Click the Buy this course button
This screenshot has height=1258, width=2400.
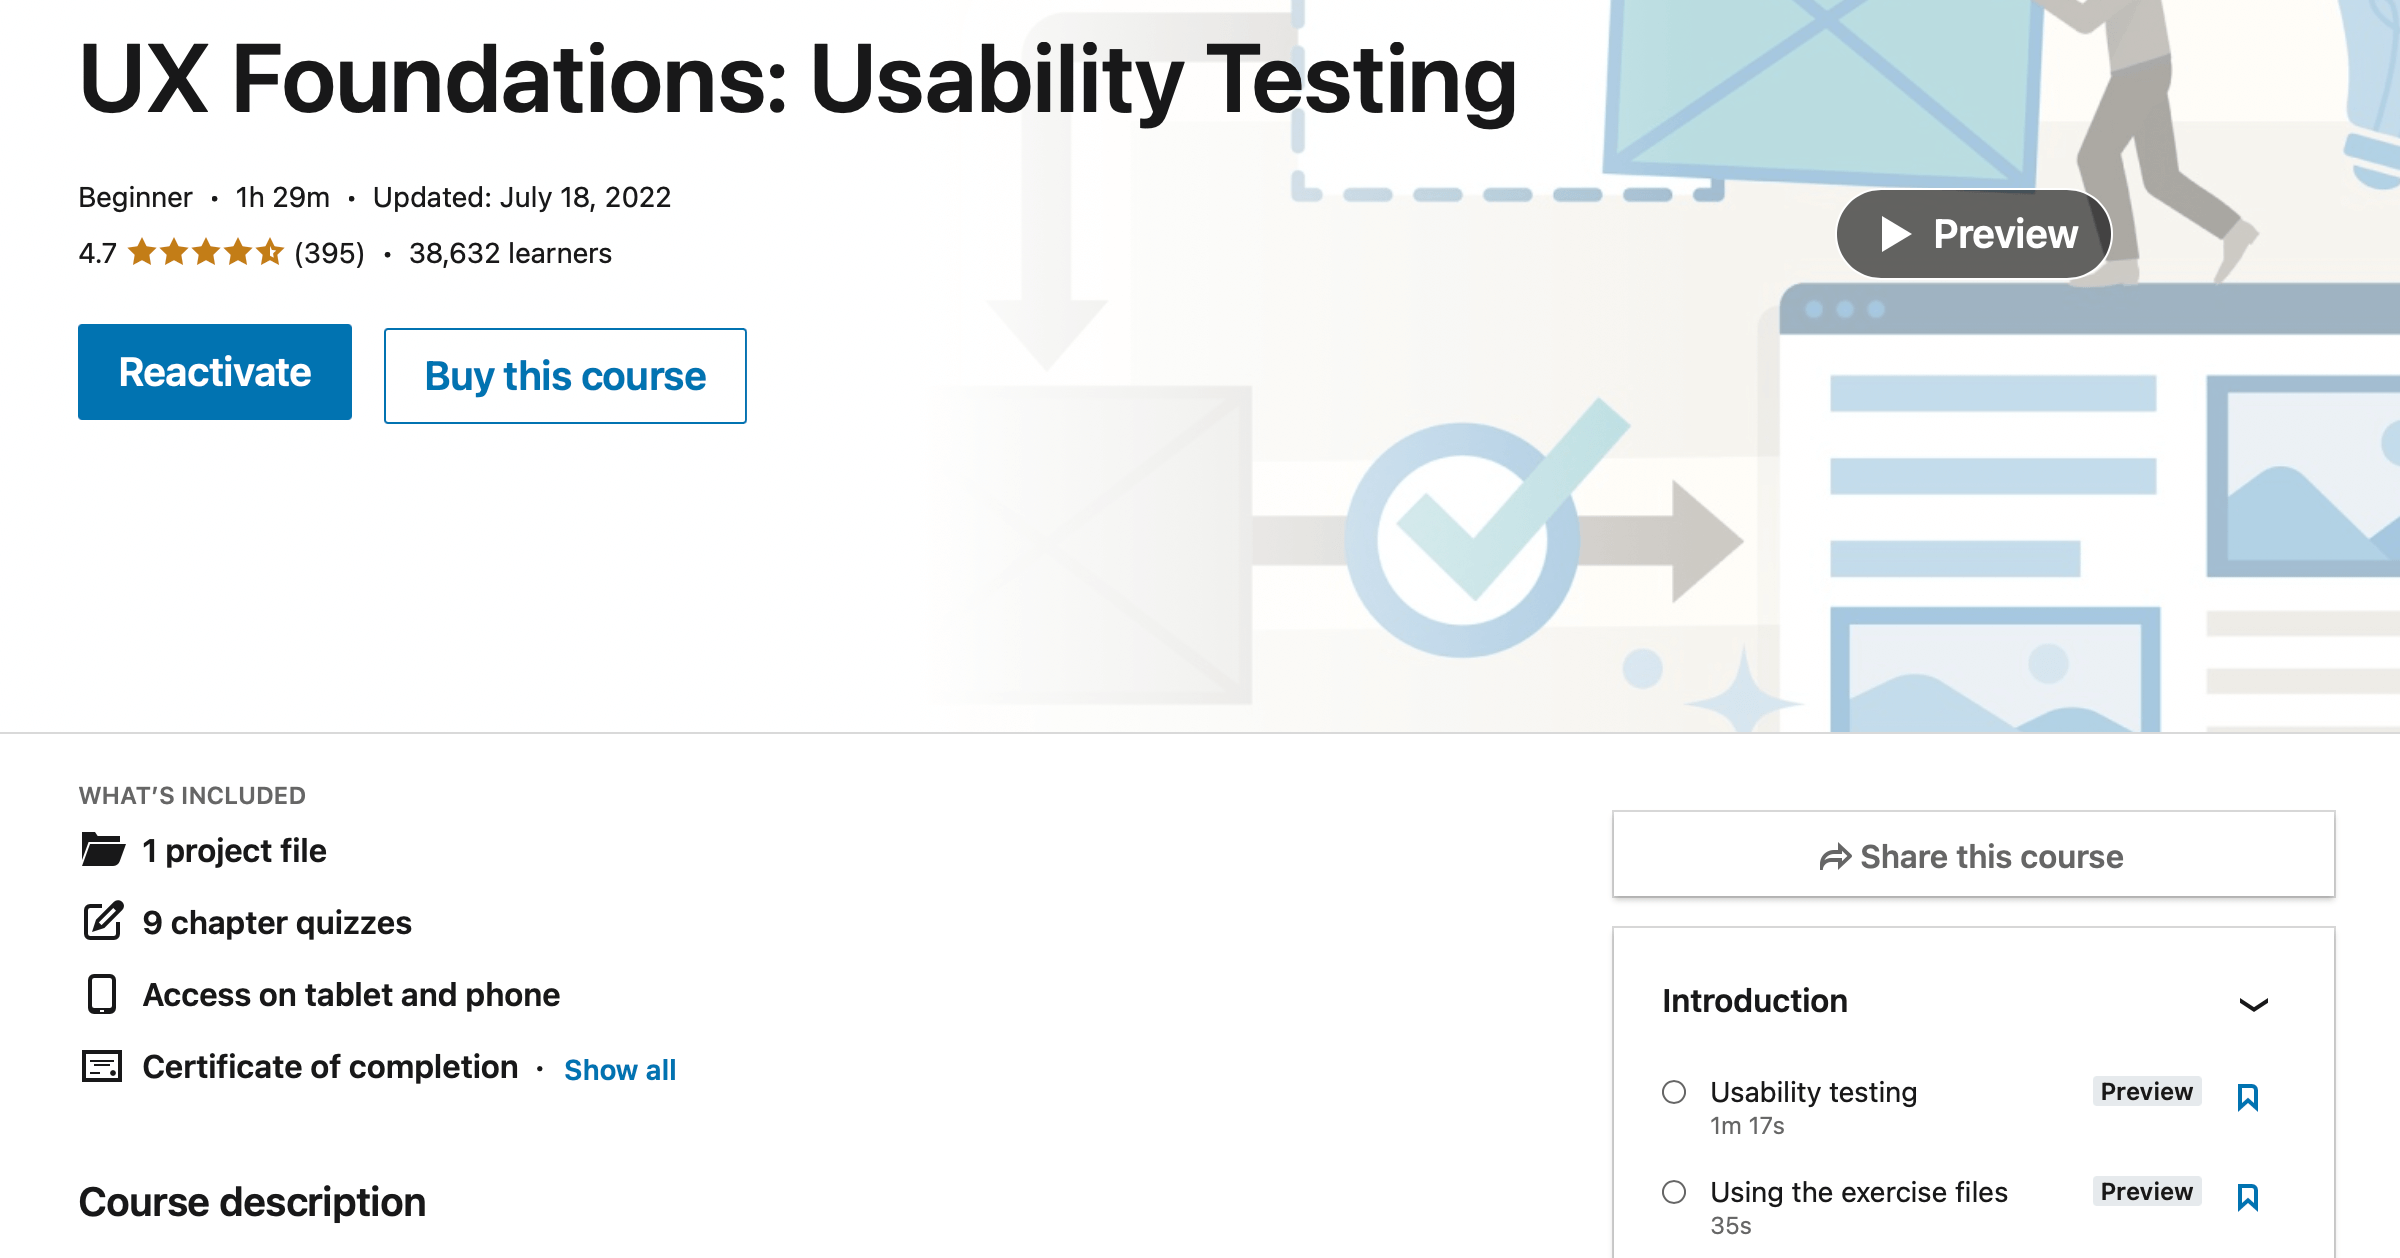click(x=565, y=376)
